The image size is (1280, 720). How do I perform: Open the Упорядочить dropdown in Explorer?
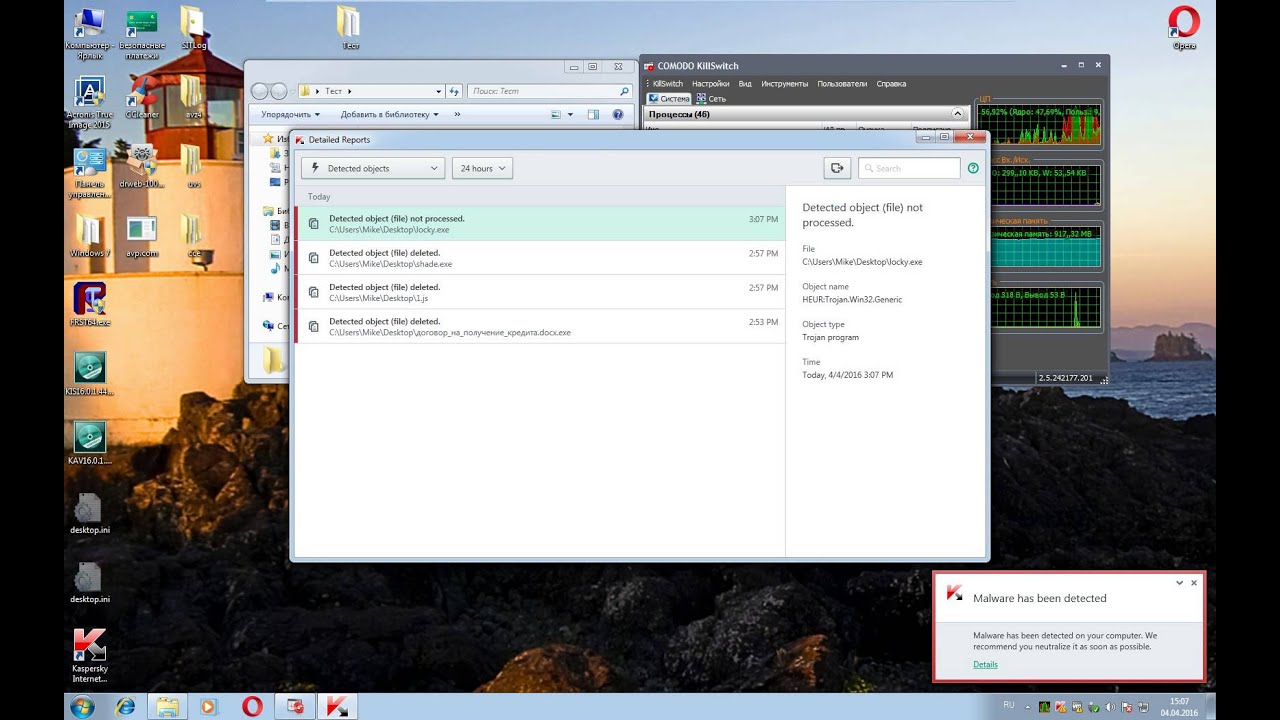(x=290, y=115)
